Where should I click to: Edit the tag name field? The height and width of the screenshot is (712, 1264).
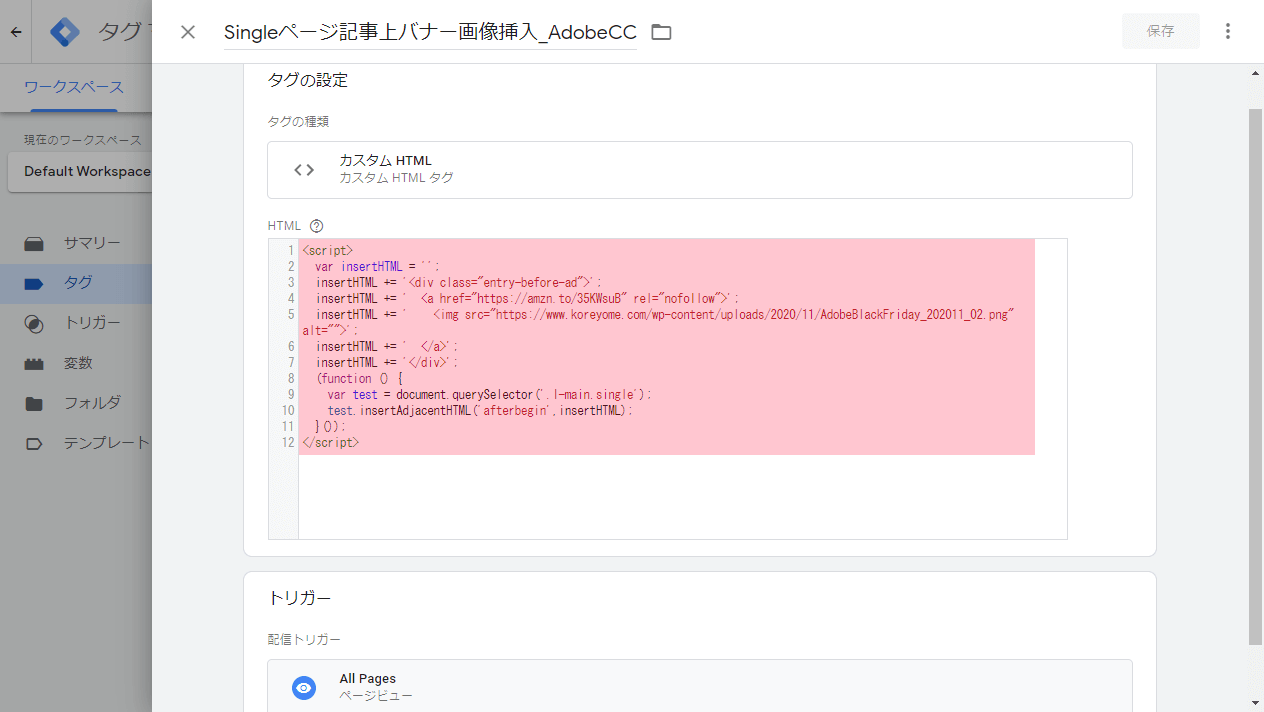[x=430, y=32]
